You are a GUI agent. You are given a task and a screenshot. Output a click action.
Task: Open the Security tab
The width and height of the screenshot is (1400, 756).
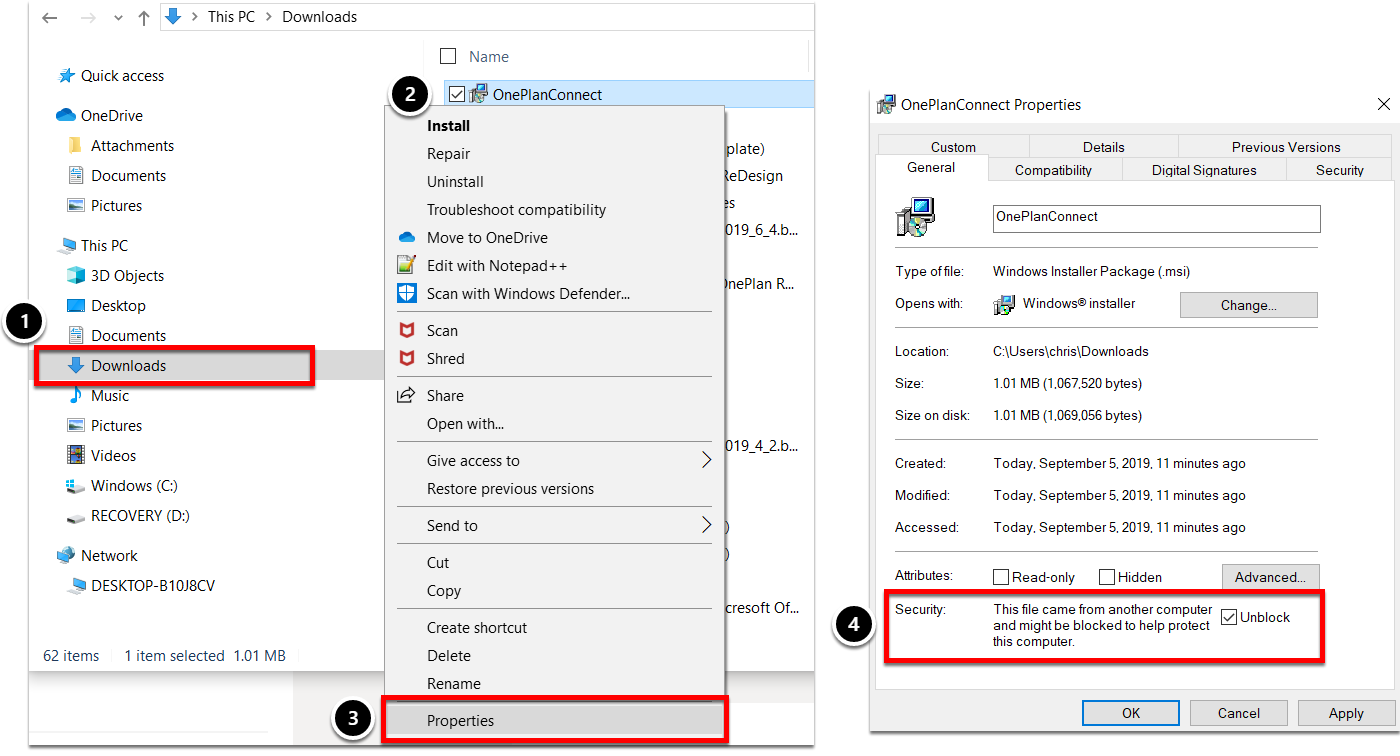[1339, 170]
